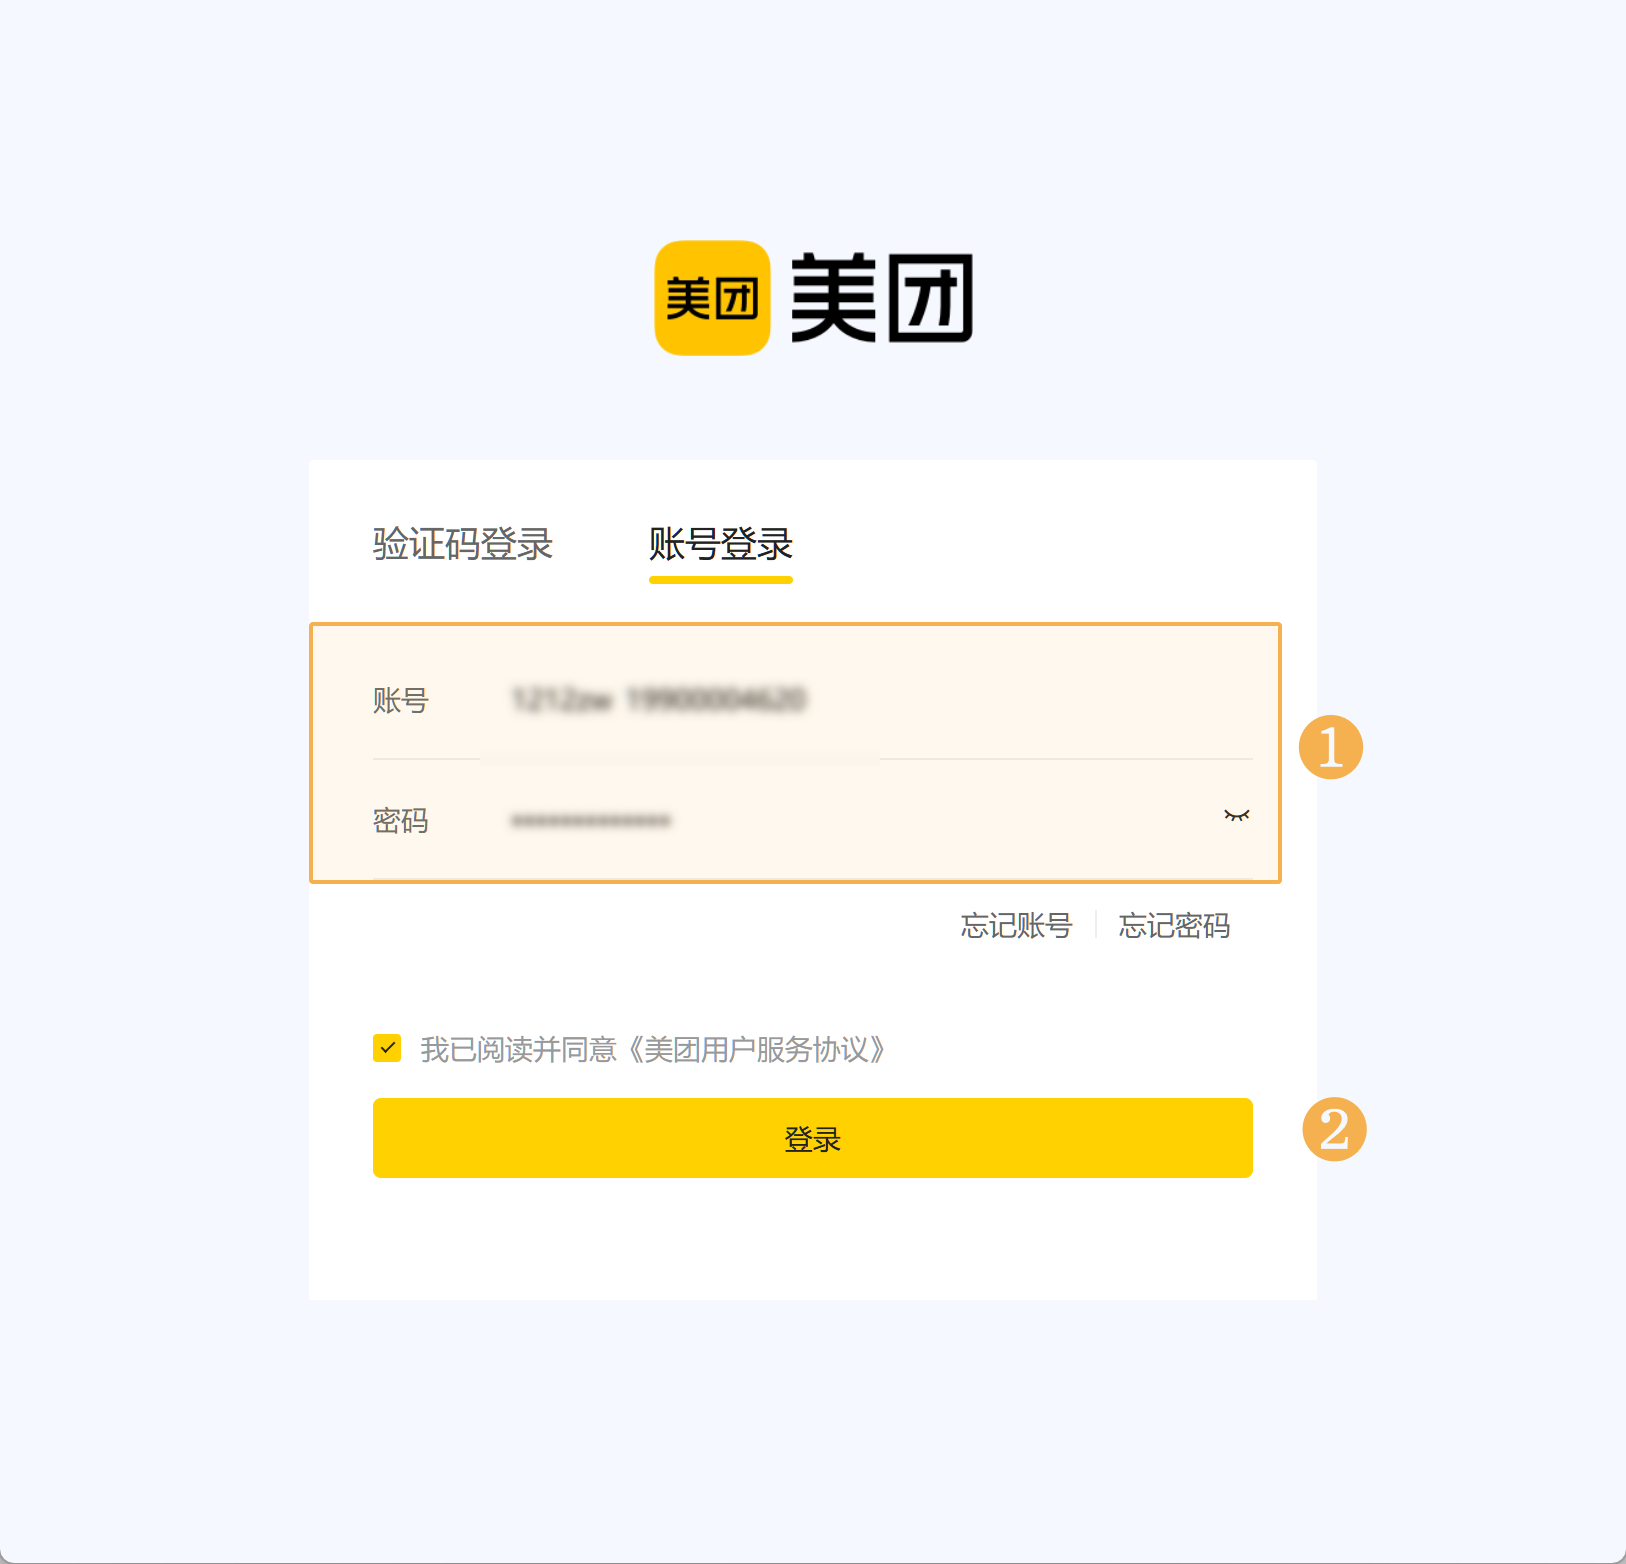Click the 密码 field label
The height and width of the screenshot is (1564, 1626).
click(401, 821)
